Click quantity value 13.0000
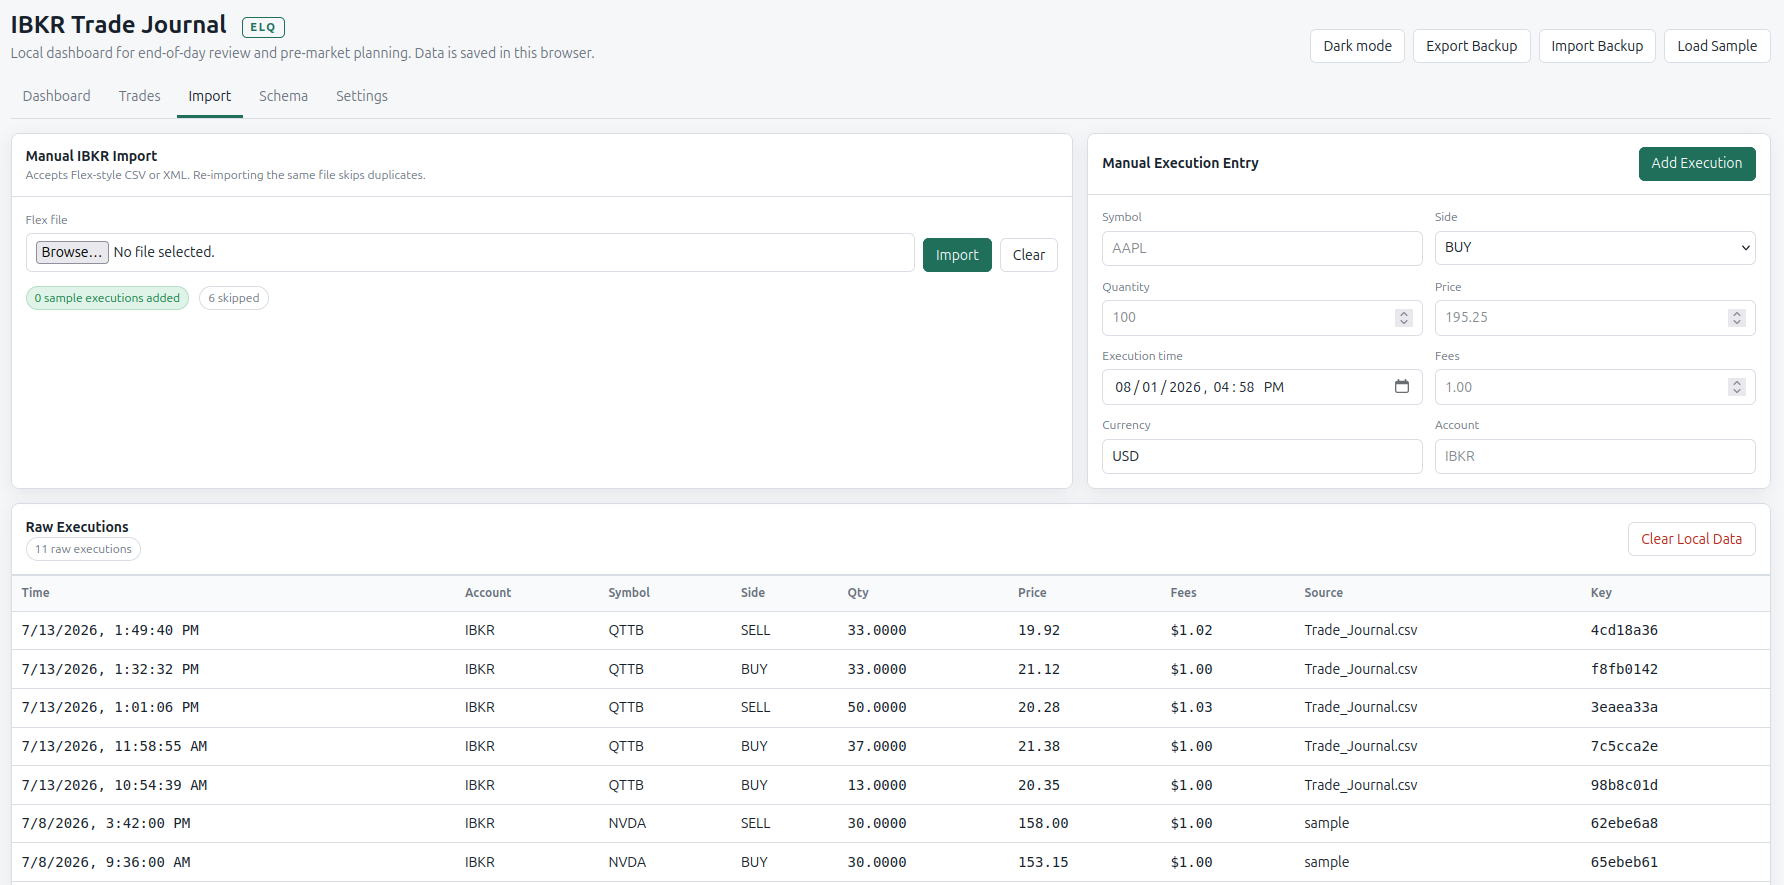This screenshot has height=885, width=1784. 877,785
